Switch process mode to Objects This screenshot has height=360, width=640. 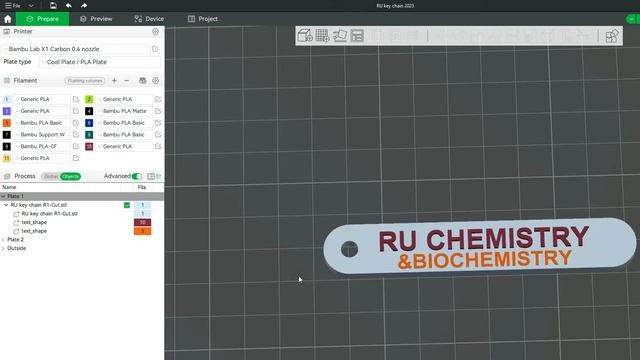point(70,176)
